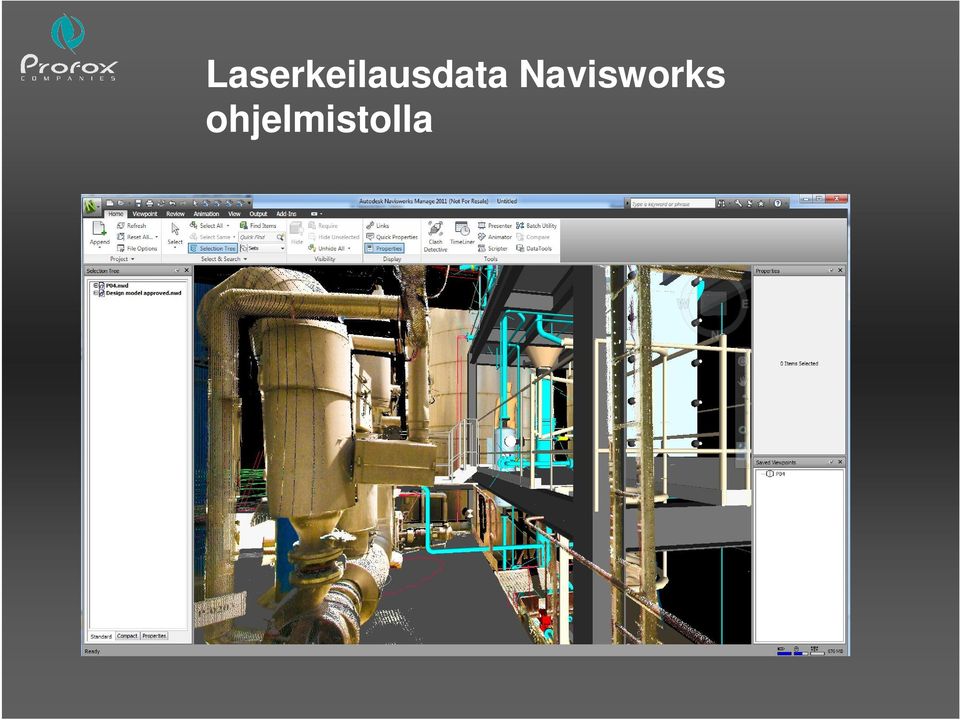960x720 pixels.
Task: Click the Select Same button
Action: click(211, 237)
